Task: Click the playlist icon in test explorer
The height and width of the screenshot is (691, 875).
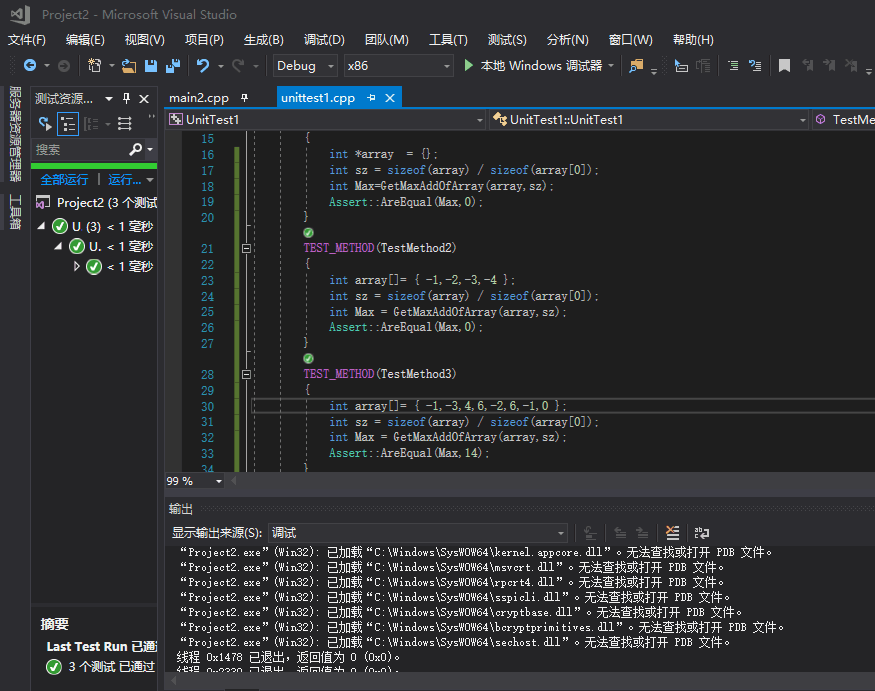Action: [x=124, y=123]
